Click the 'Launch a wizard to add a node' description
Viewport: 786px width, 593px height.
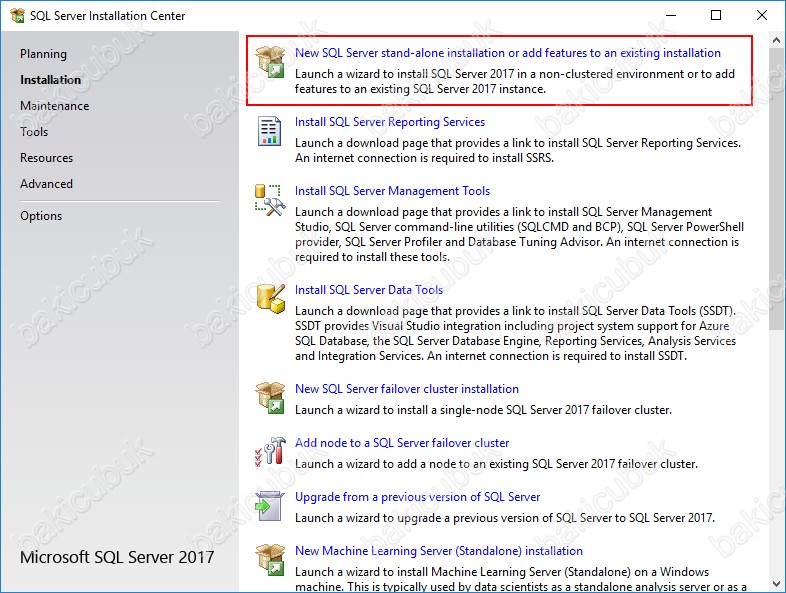[496, 464]
